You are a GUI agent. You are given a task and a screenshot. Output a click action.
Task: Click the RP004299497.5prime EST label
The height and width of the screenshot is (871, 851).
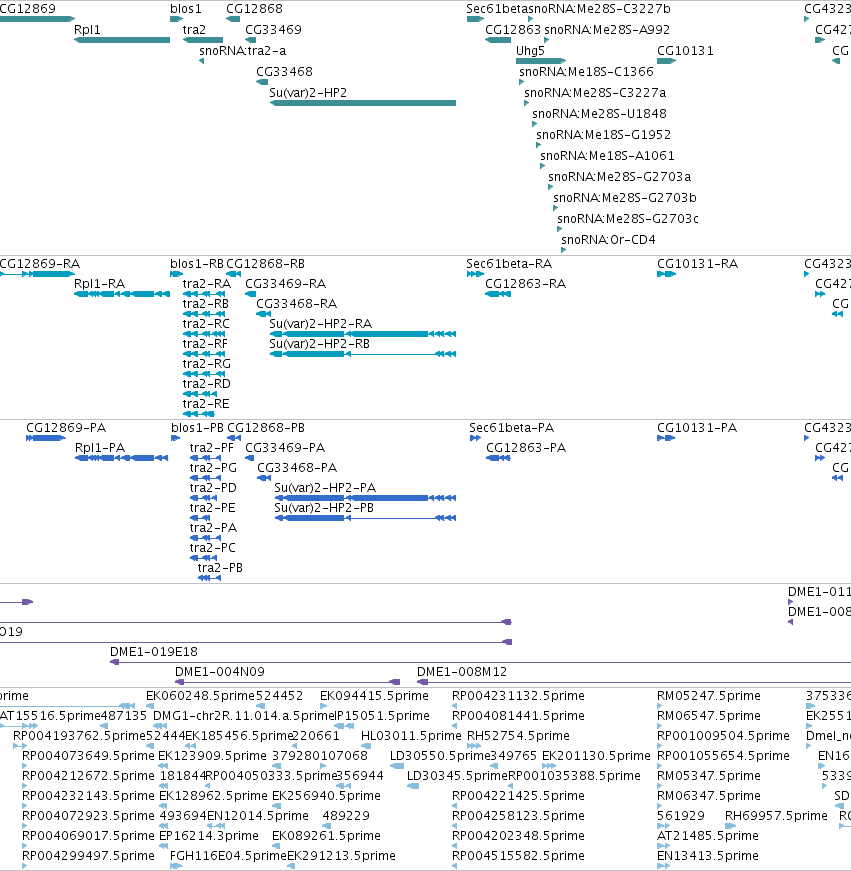tap(88, 857)
